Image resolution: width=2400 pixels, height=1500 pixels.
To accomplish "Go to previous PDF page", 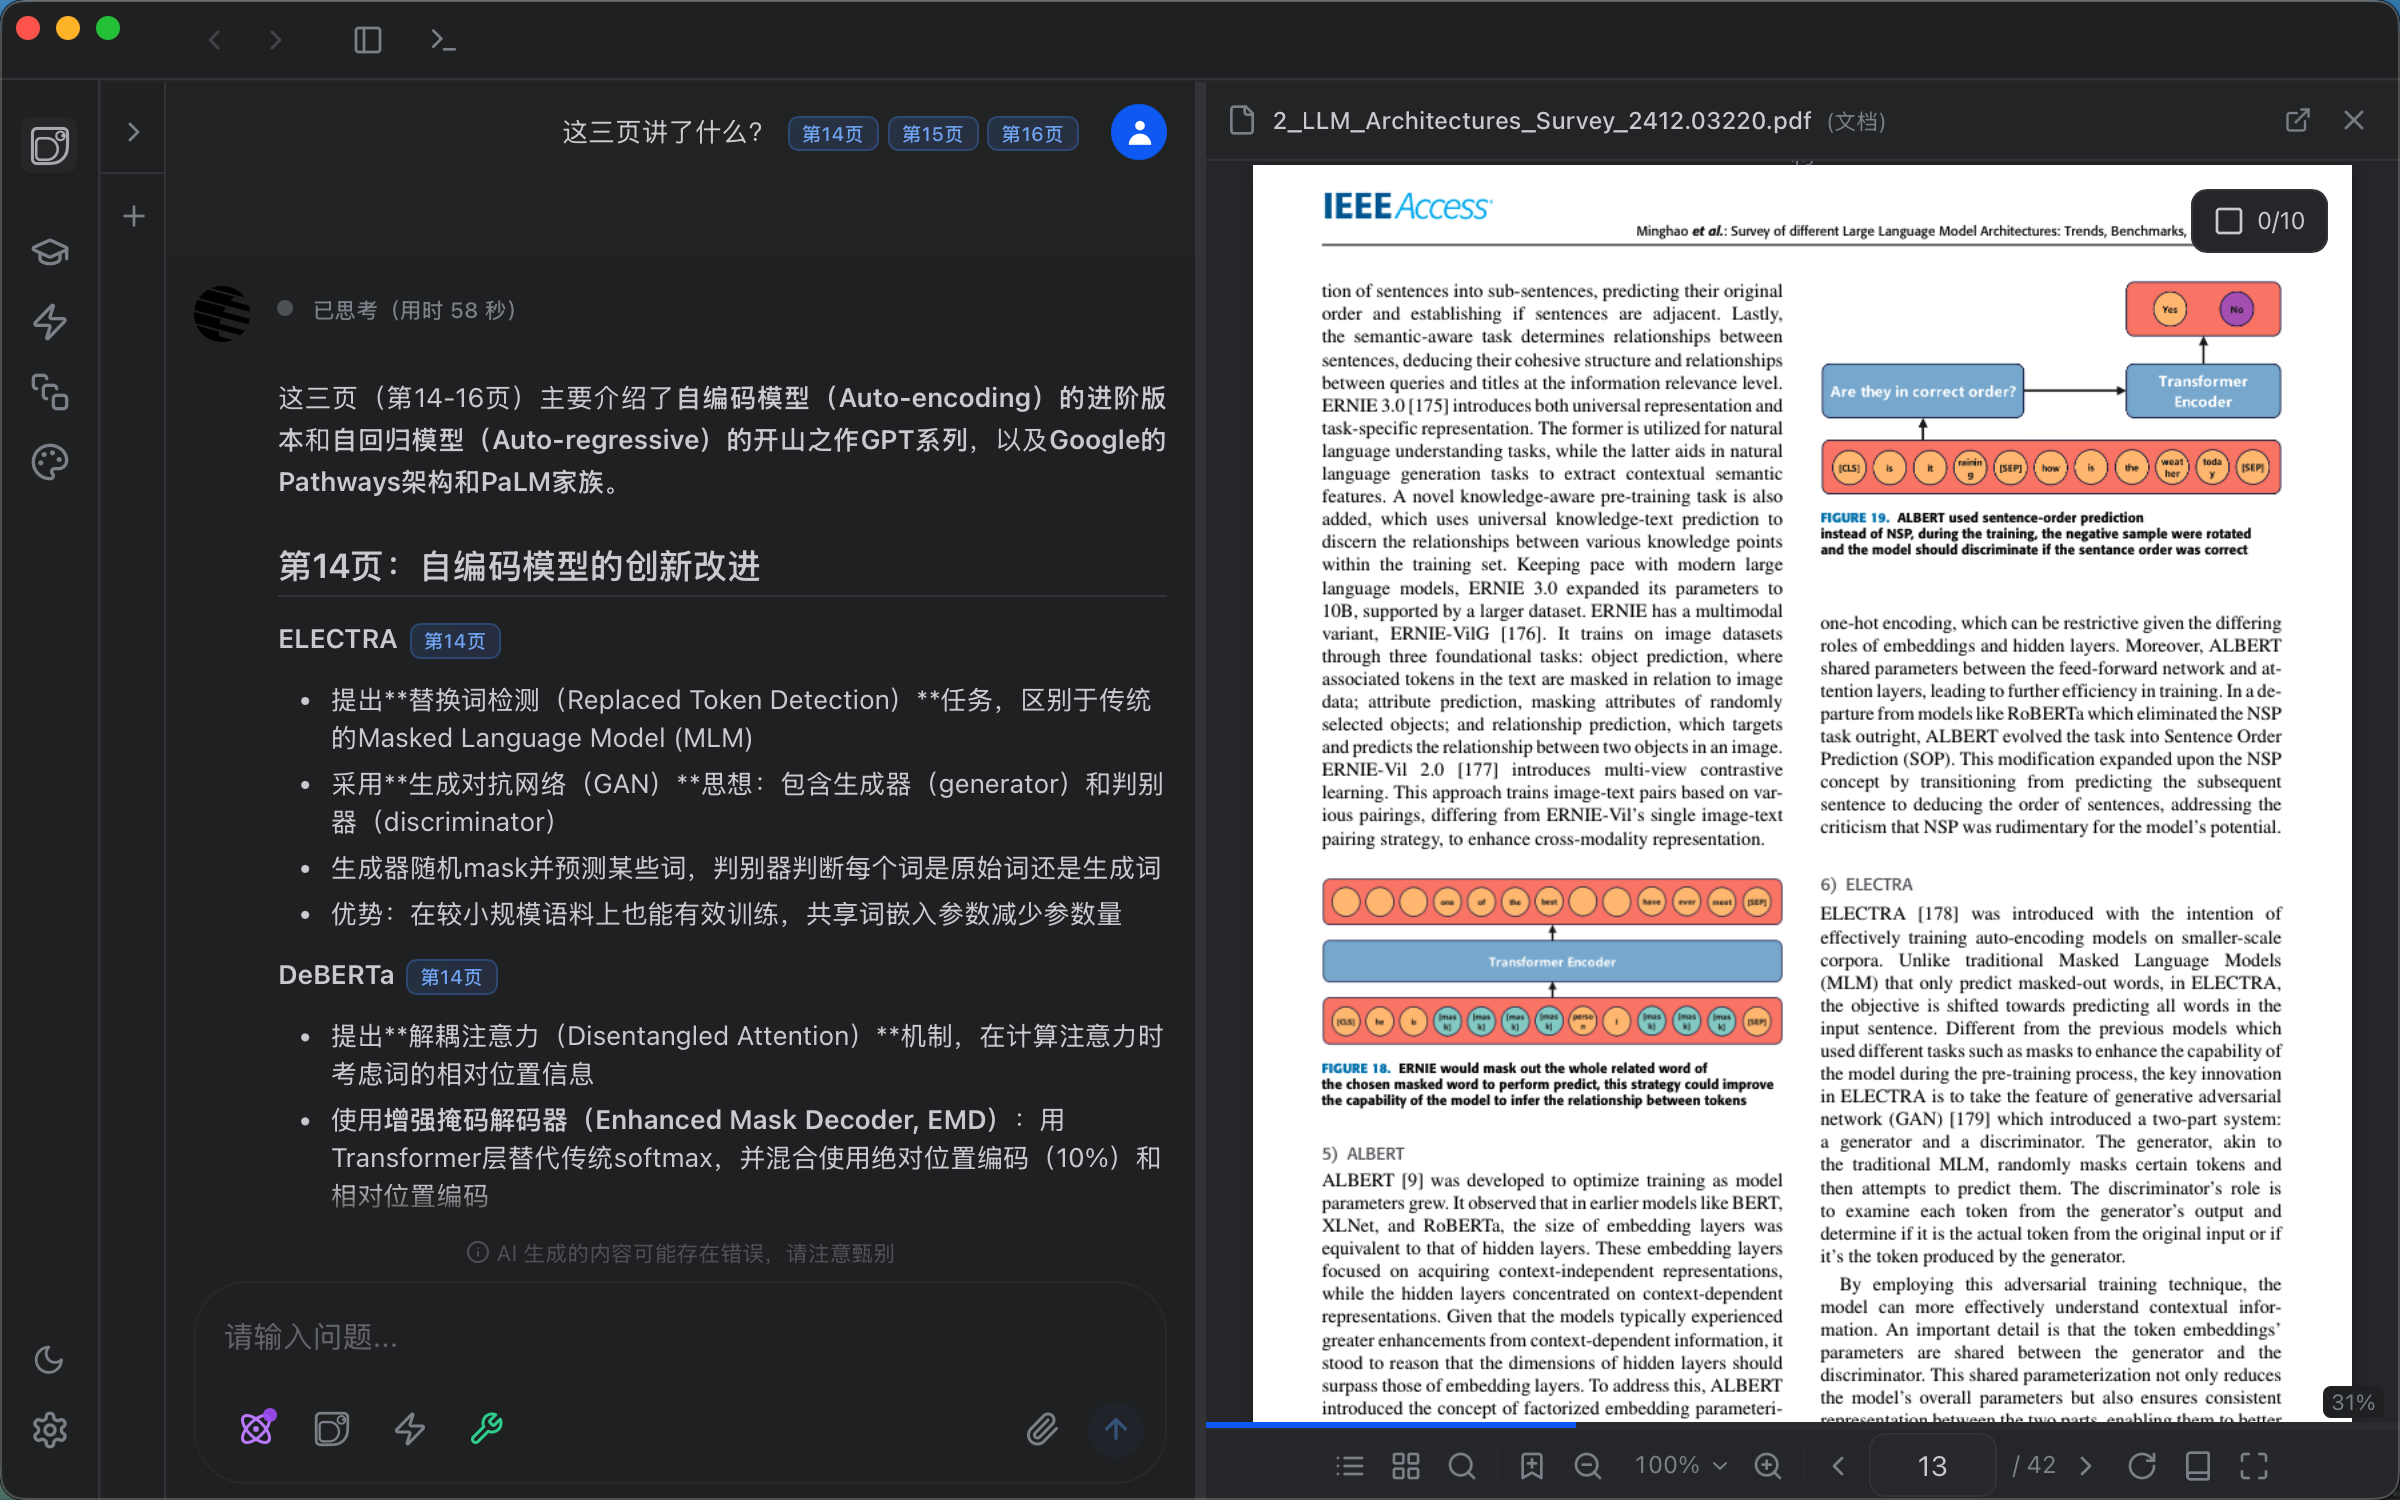I will pos(1838,1466).
